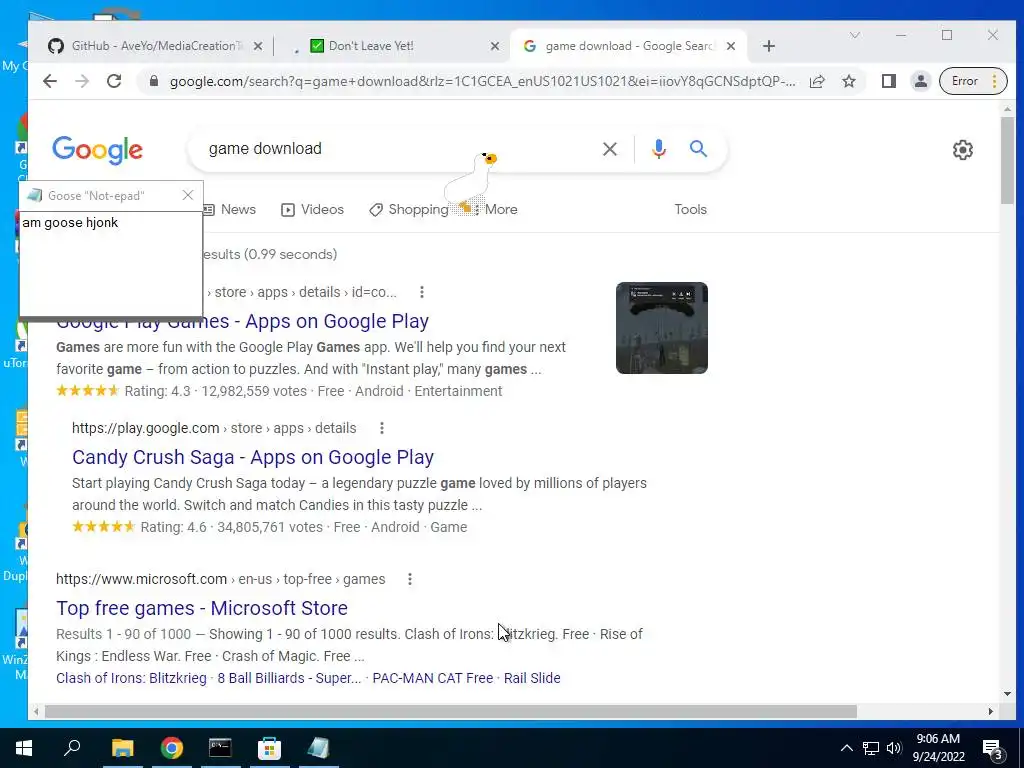Share this page from address bar

click(817, 81)
